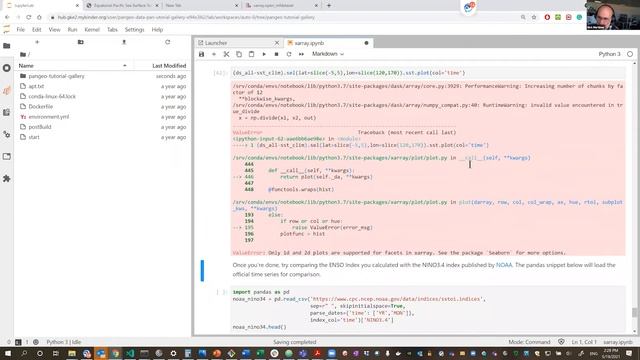640x360 pixels.
Task: Select the conda-linux-64.lock file
Action: 52,96
